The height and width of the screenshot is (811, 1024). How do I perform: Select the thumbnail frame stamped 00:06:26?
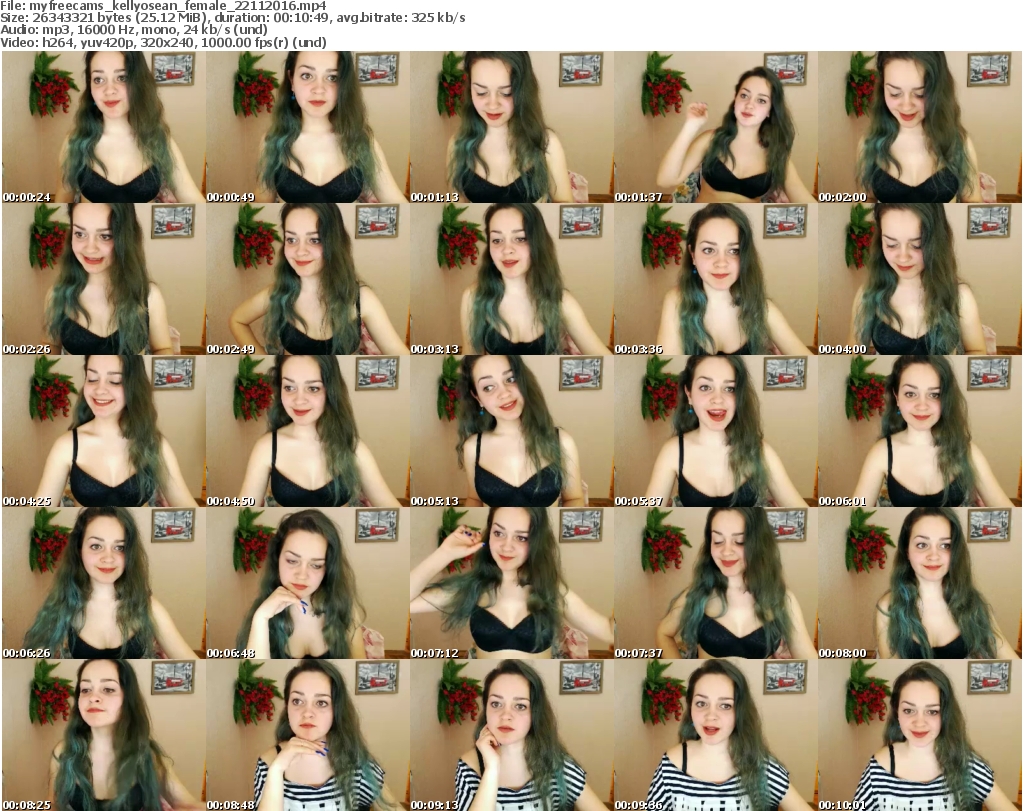[104, 583]
